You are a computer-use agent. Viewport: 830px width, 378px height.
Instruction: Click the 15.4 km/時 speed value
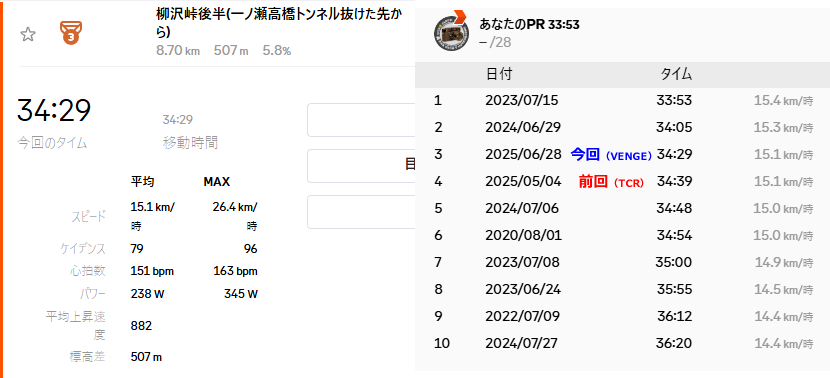click(x=783, y=100)
